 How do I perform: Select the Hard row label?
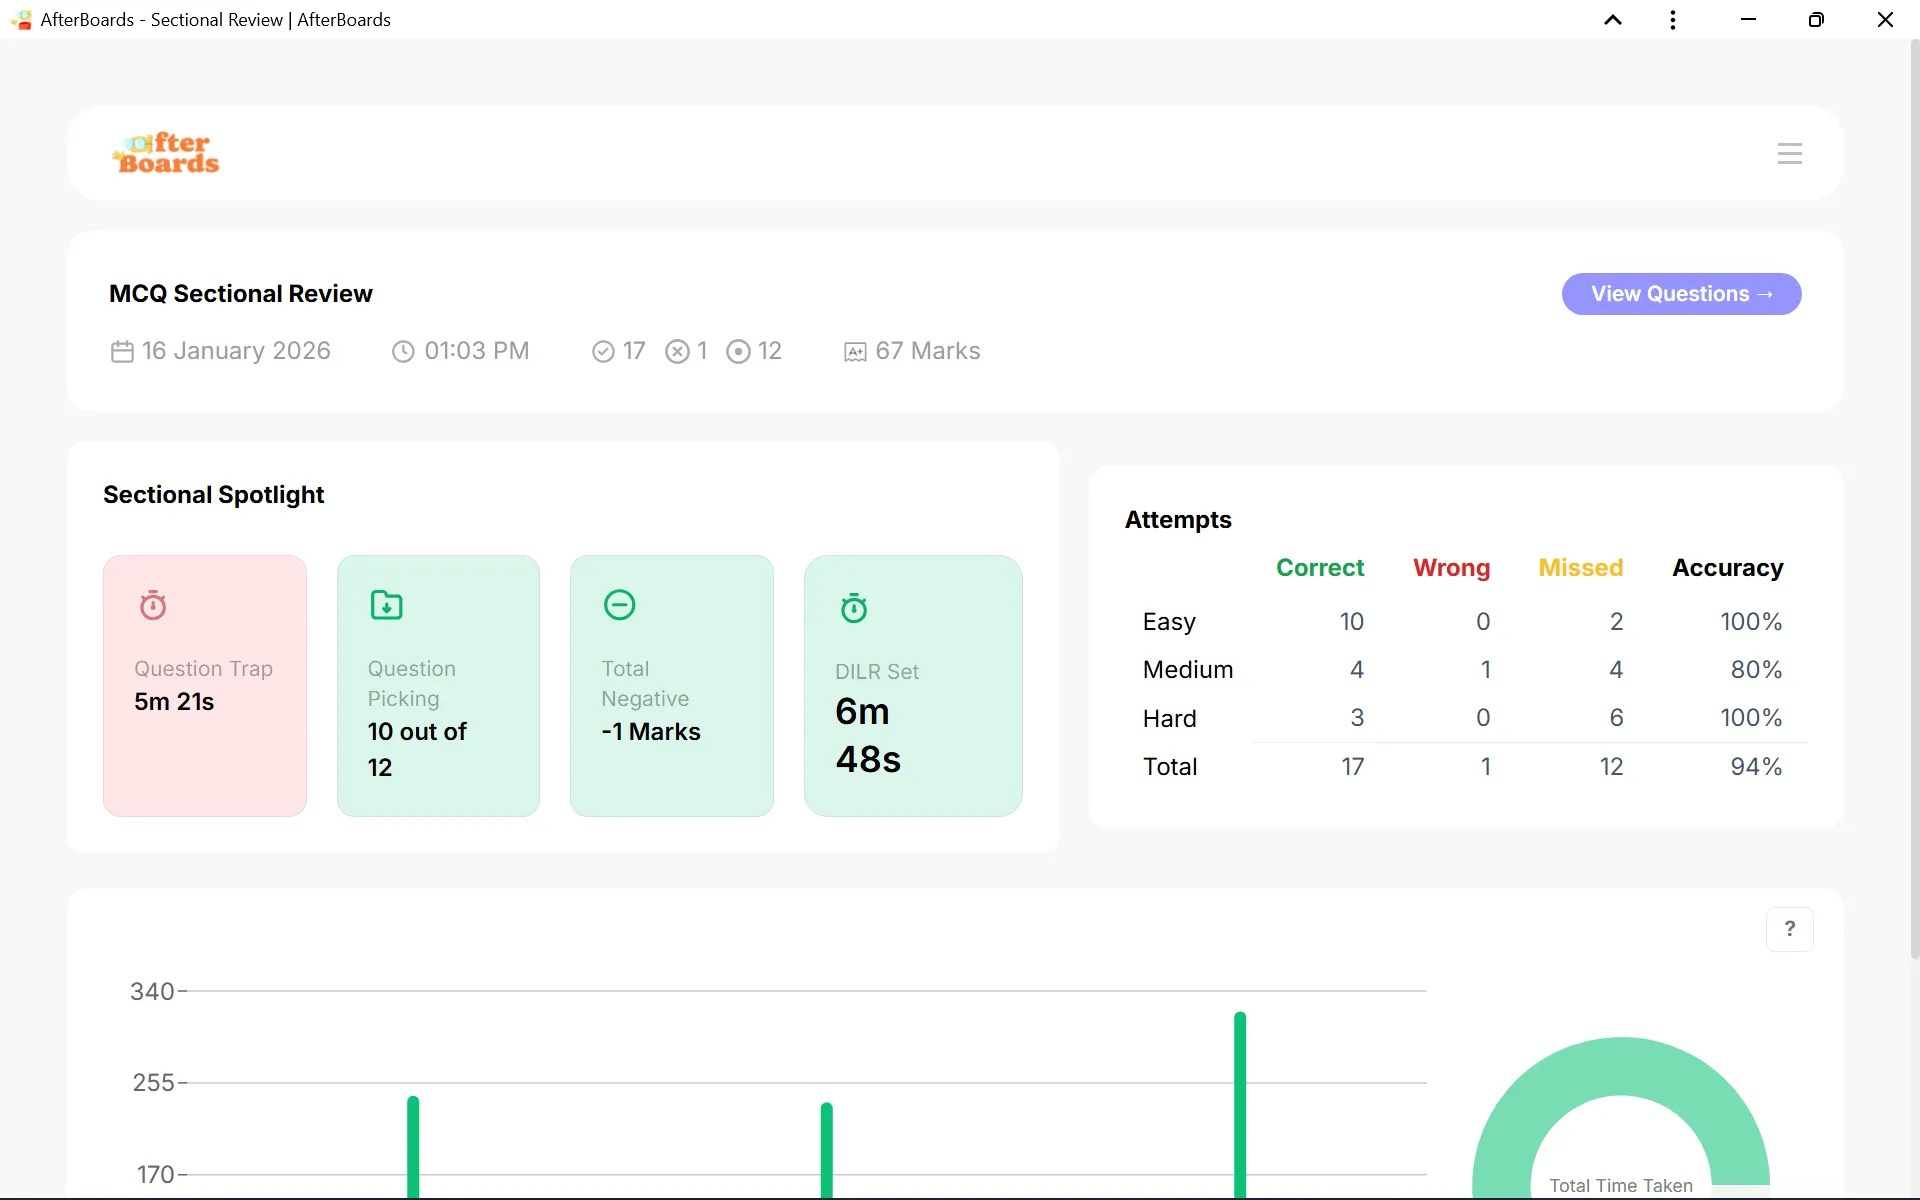coord(1169,718)
